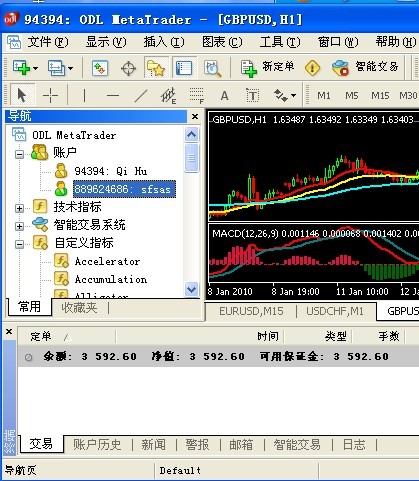Click the profiles toolbar icon
Viewport: 419px width, 481px height.
(x=56, y=68)
